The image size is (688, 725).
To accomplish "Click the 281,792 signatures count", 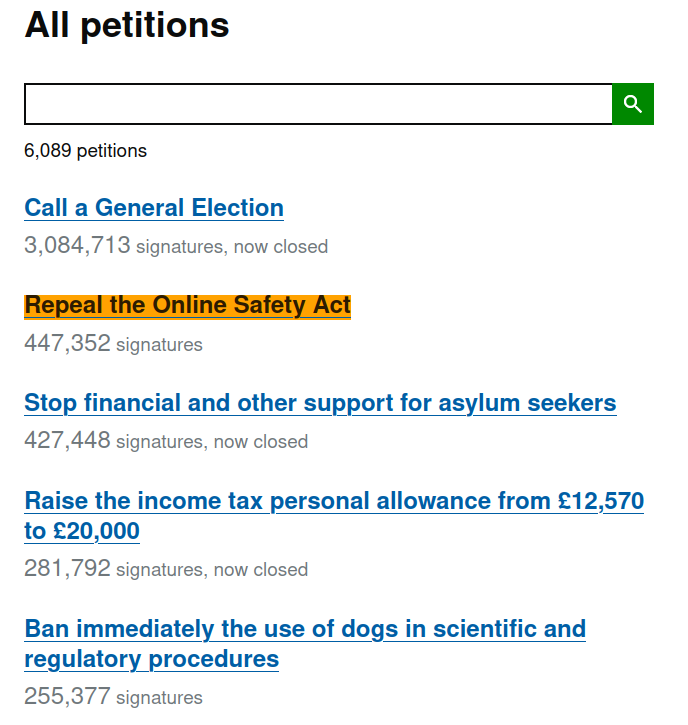I will (68, 568).
